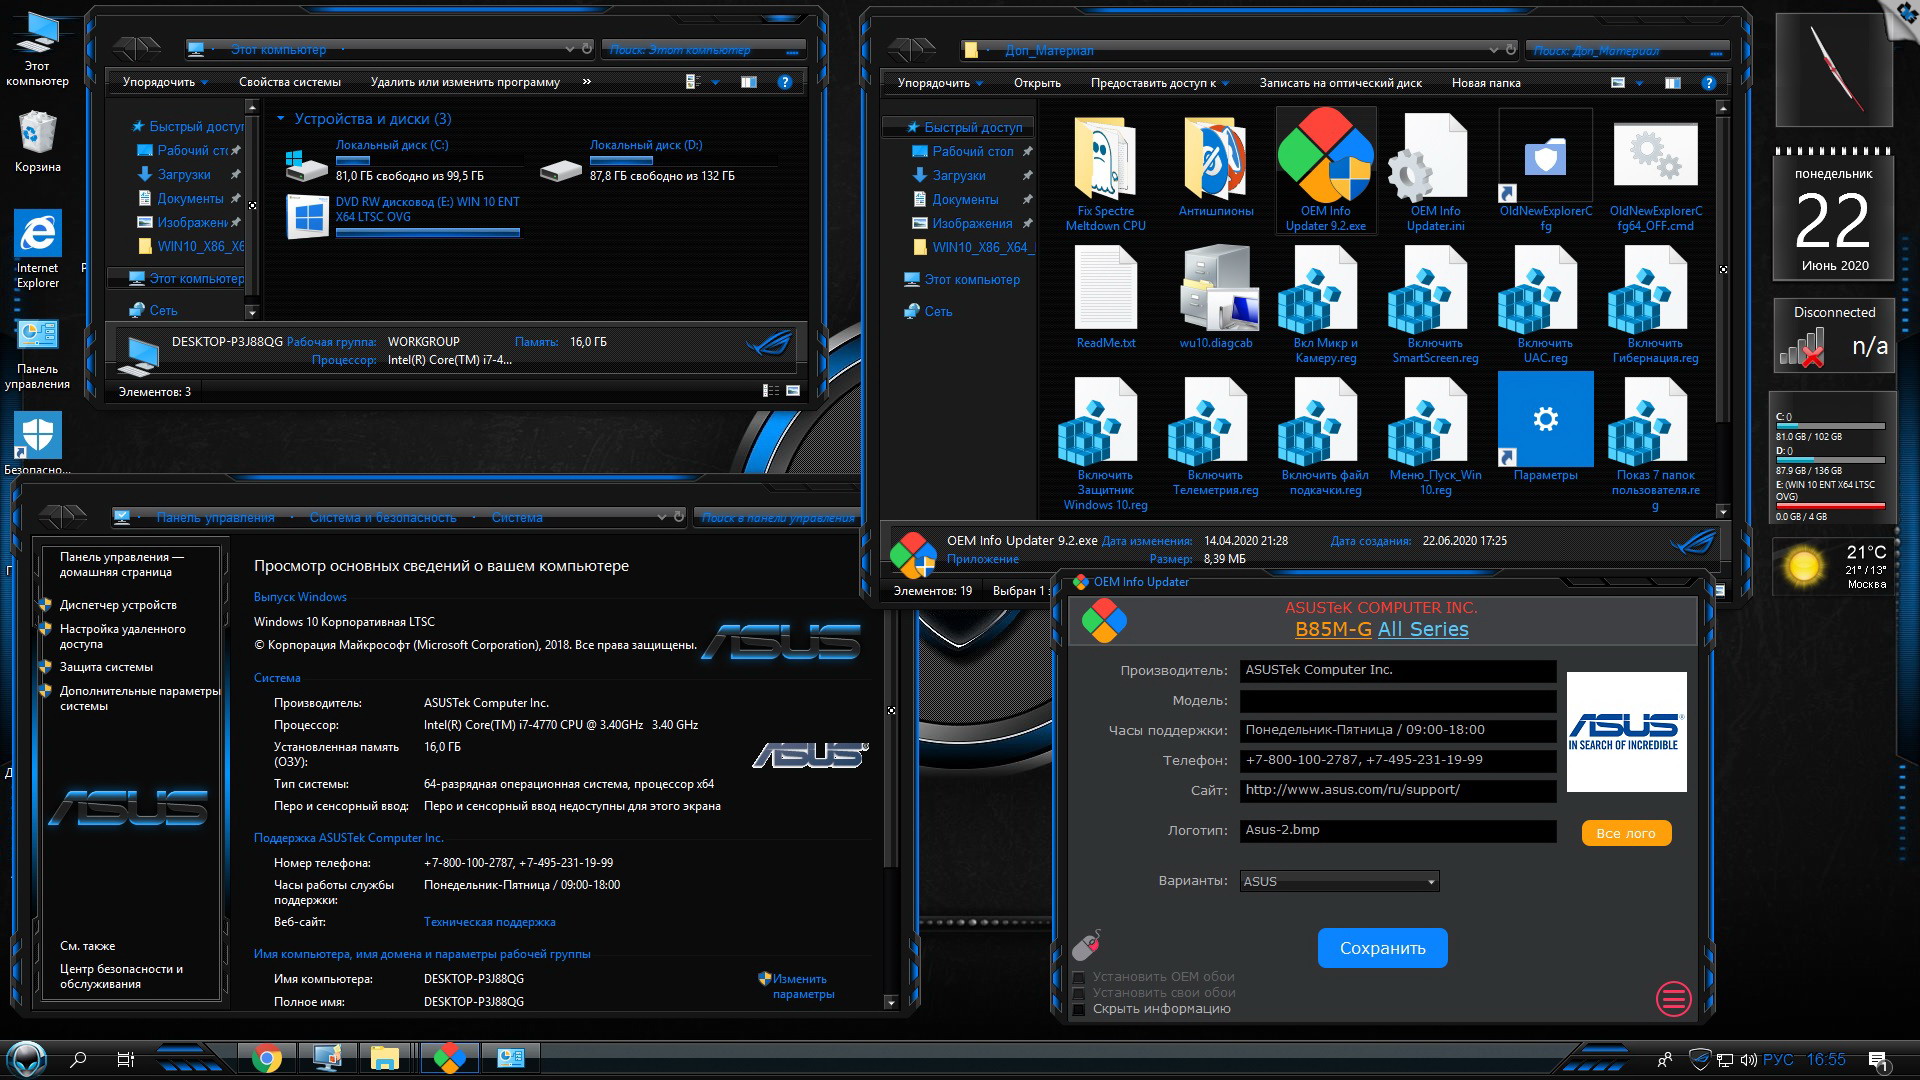Open Диспетчер устройств link

pyautogui.click(x=118, y=605)
